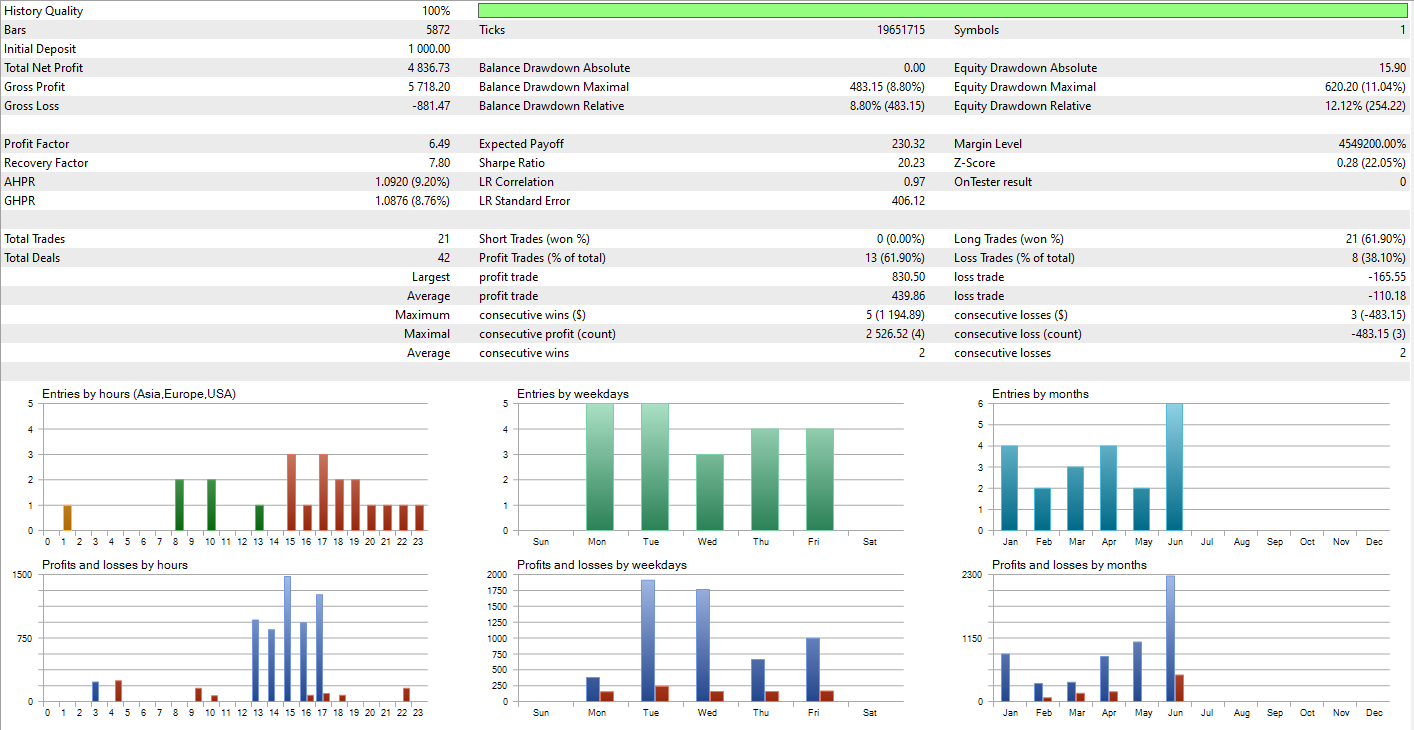Click the "Profits and losses by weekdays" chart title
1414x730 pixels.
tap(602, 565)
